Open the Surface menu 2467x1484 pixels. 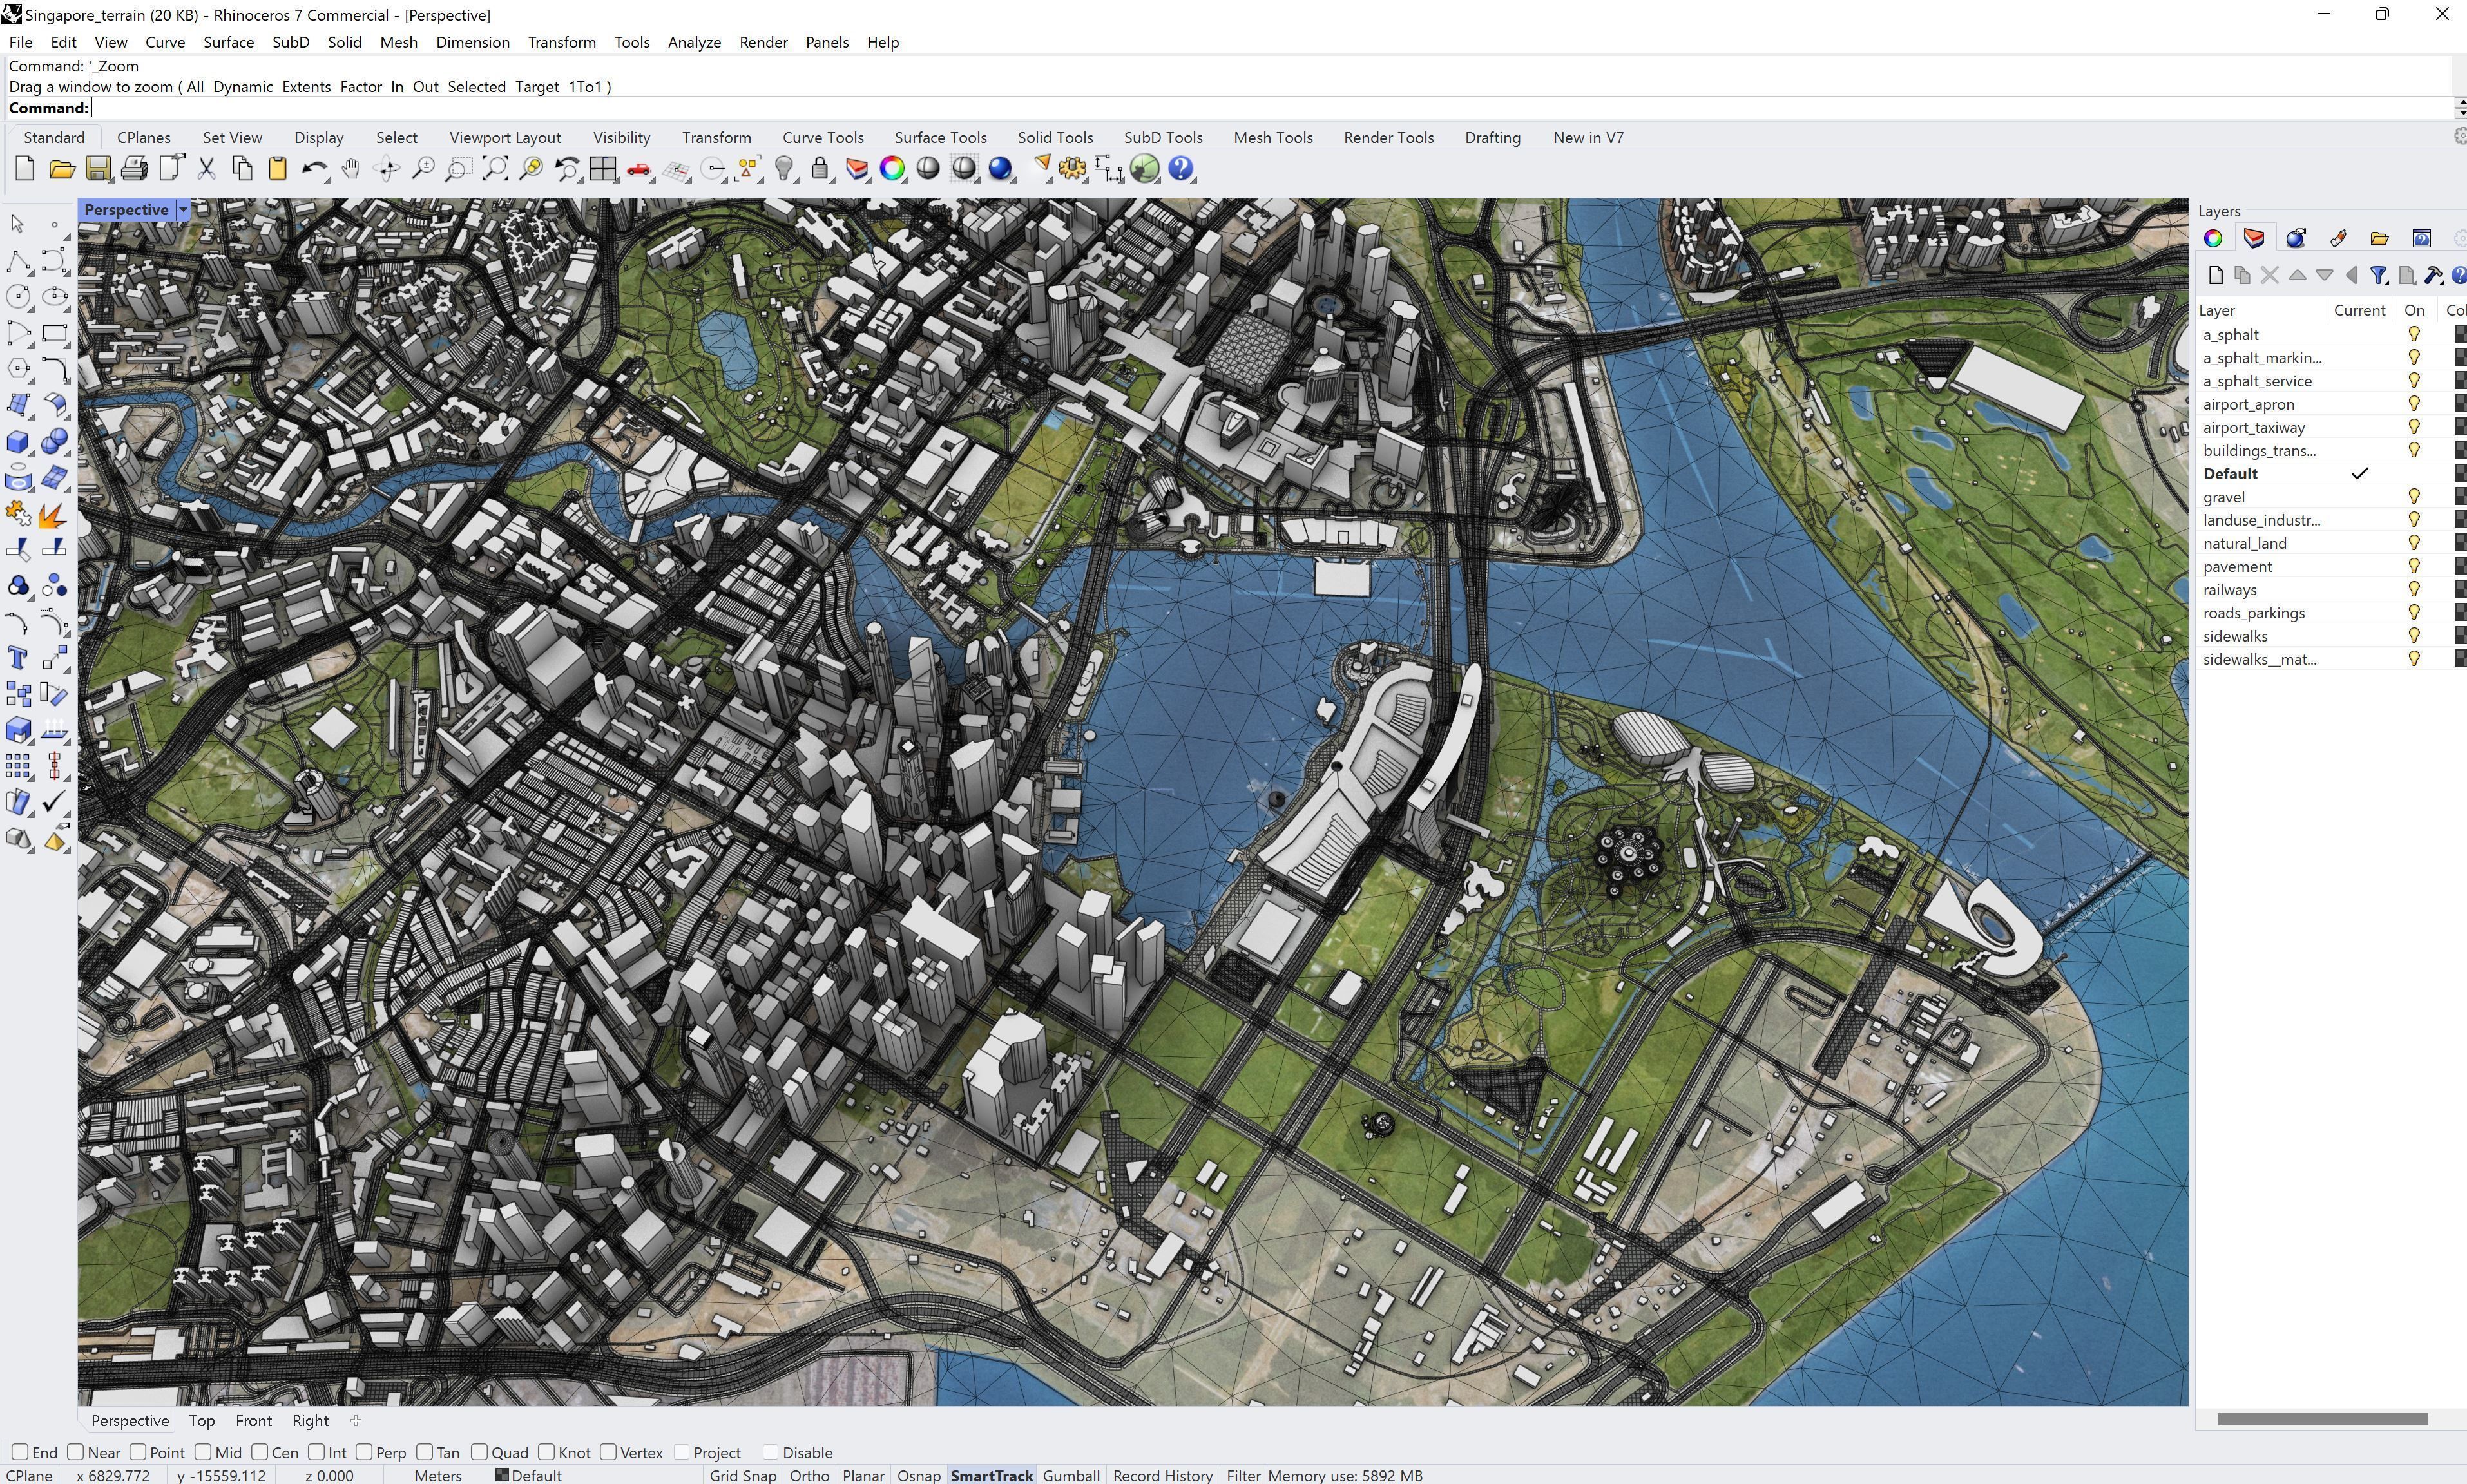click(x=228, y=42)
